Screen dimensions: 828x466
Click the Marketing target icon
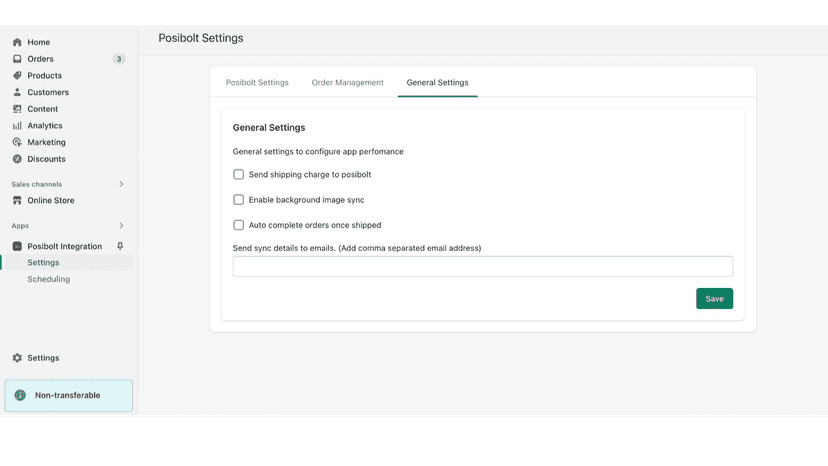click(x=17, y=142)
